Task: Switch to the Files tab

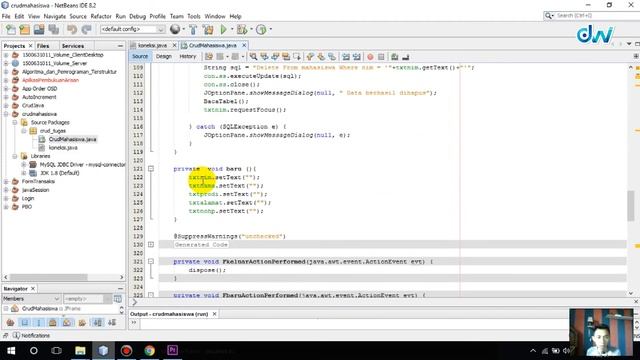Action: 43,46
